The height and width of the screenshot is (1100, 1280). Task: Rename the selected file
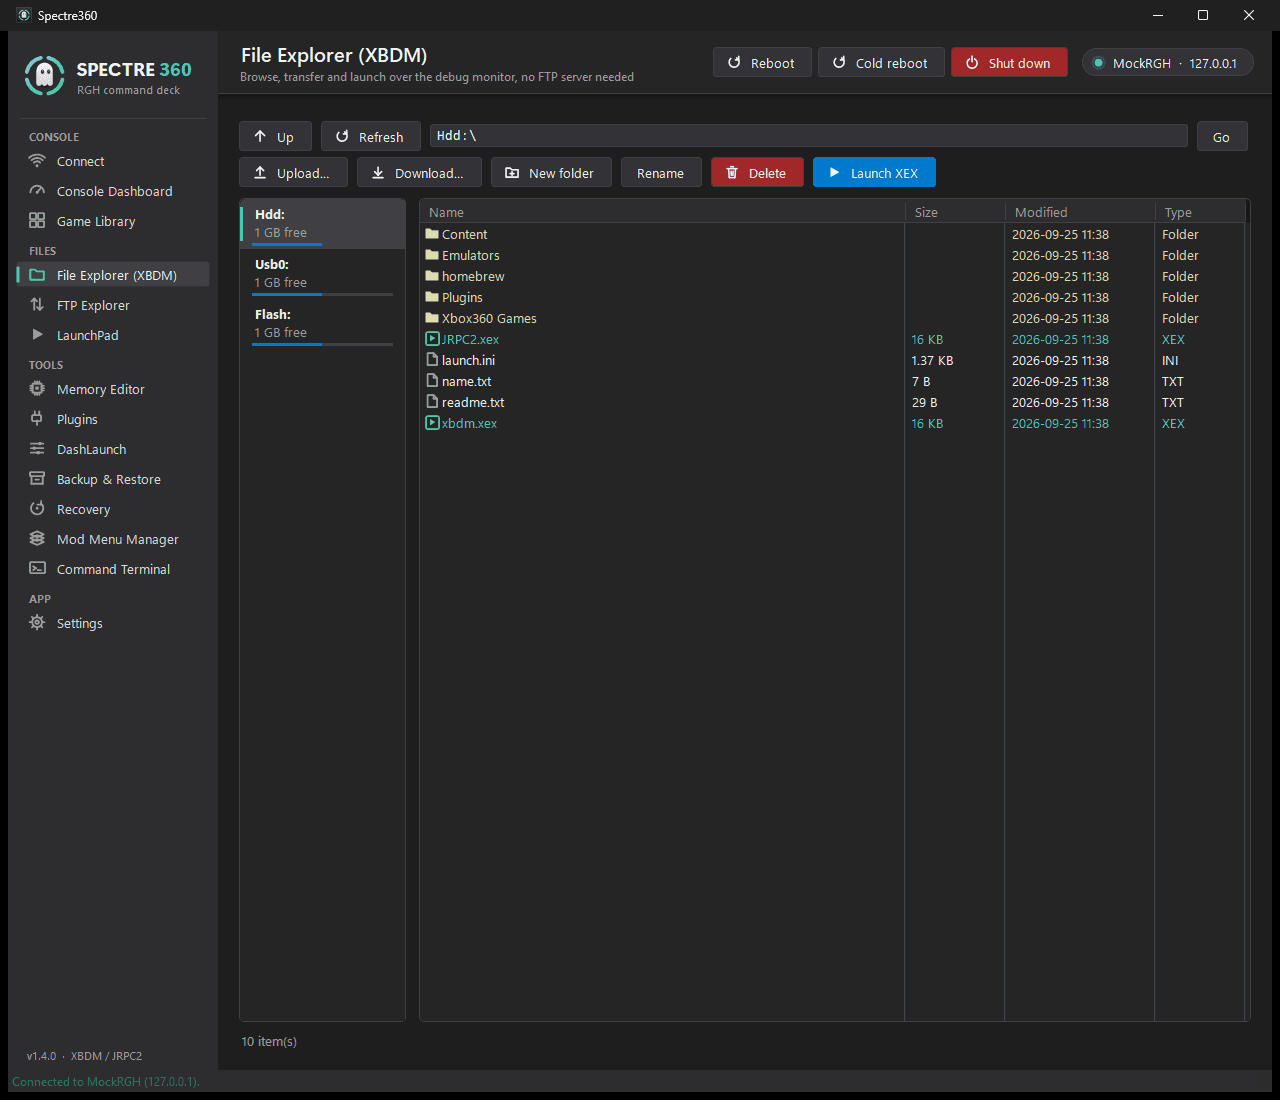[661, 173]
